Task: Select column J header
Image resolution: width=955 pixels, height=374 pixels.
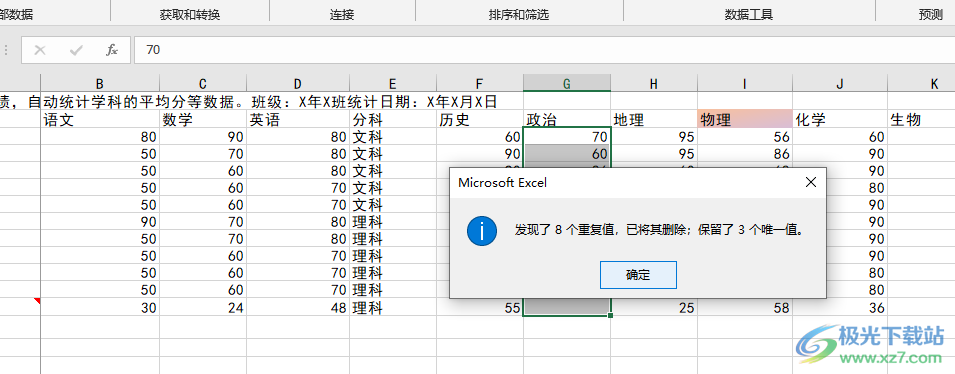Action: coord(840,84)
